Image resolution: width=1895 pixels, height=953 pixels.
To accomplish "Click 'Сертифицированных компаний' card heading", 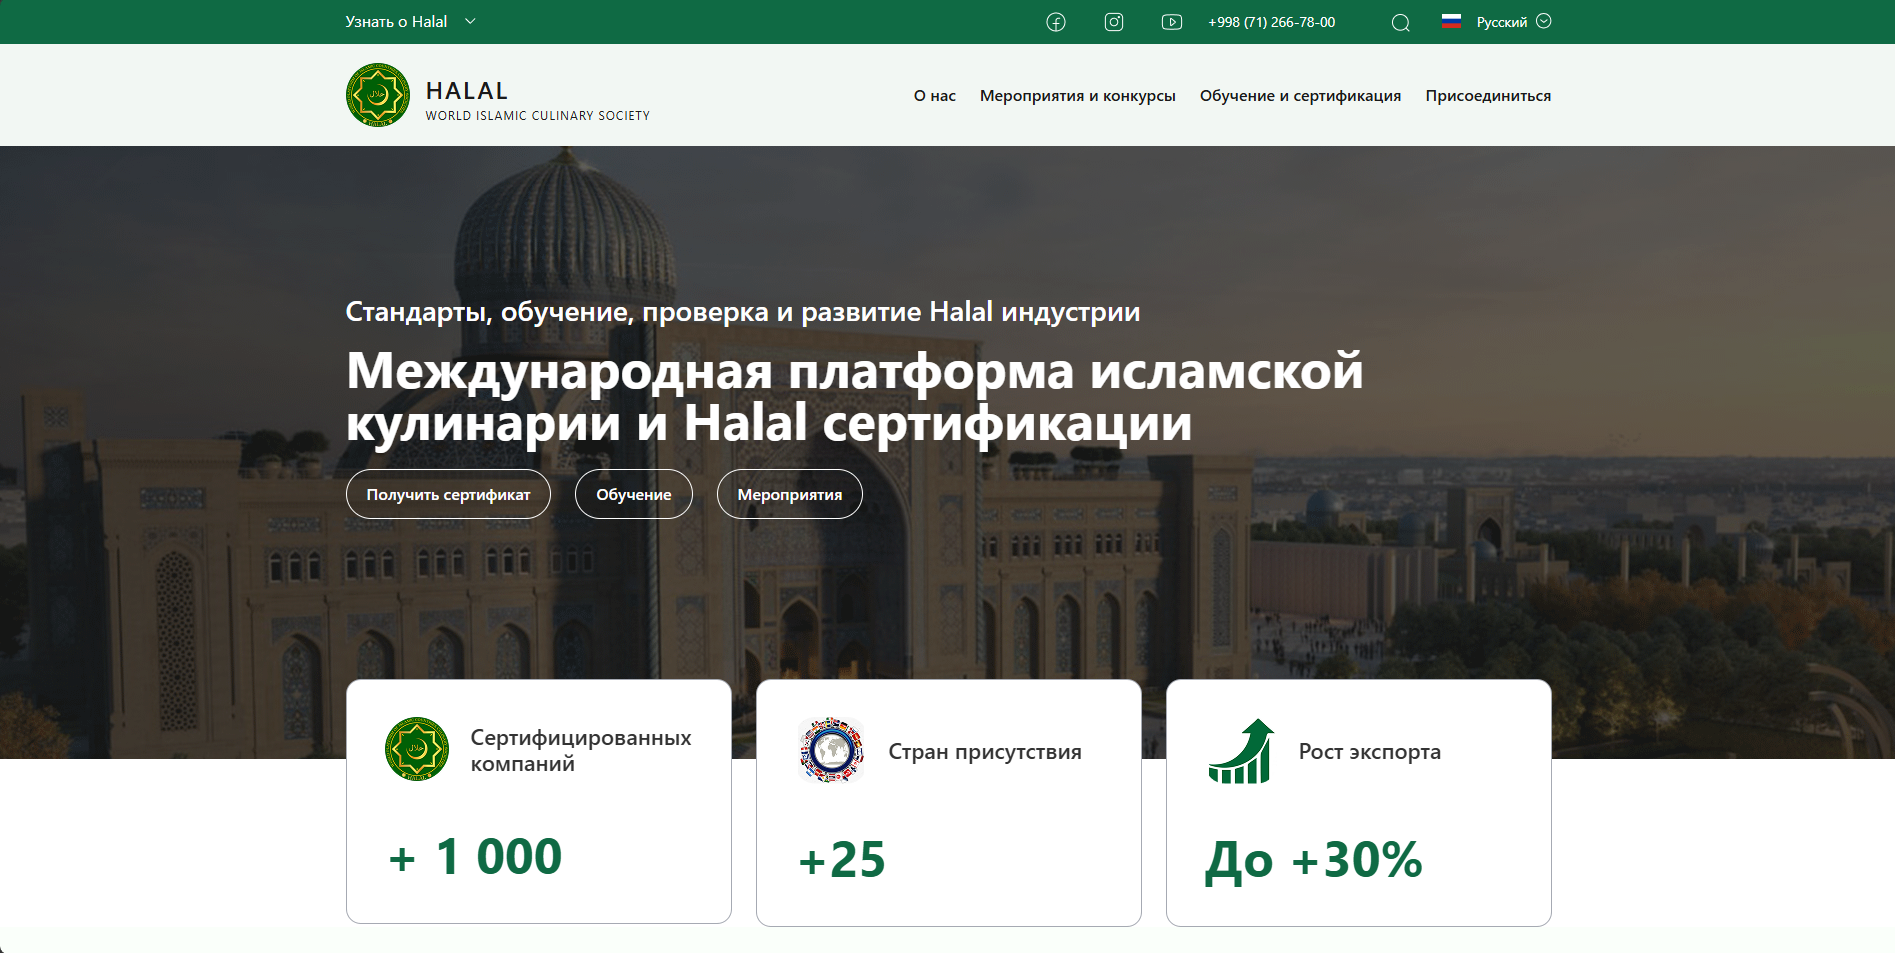I will [x=581, y=750].
